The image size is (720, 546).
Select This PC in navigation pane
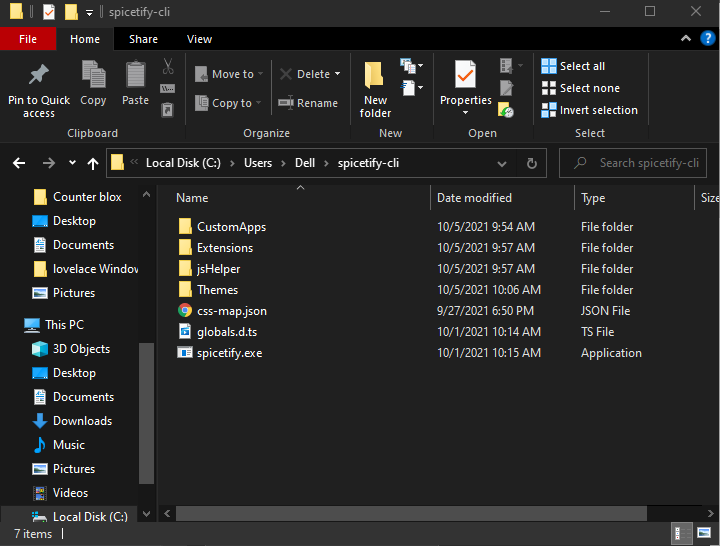pos(54,325)
